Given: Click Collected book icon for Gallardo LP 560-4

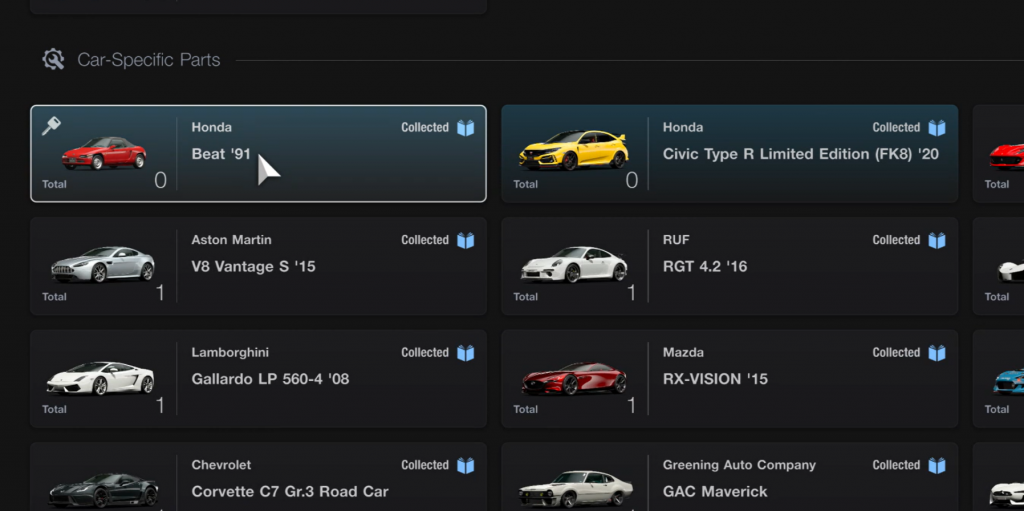Looking at the screenshot, I should (465, 353).
